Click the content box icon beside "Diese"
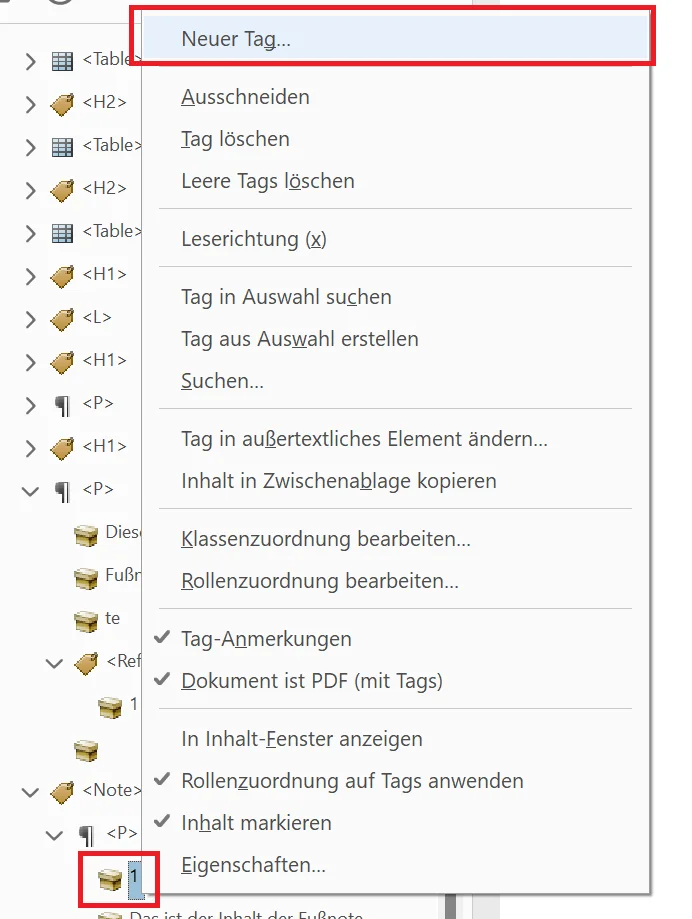Viewport: 692px width, 919px height. [86, 535]
